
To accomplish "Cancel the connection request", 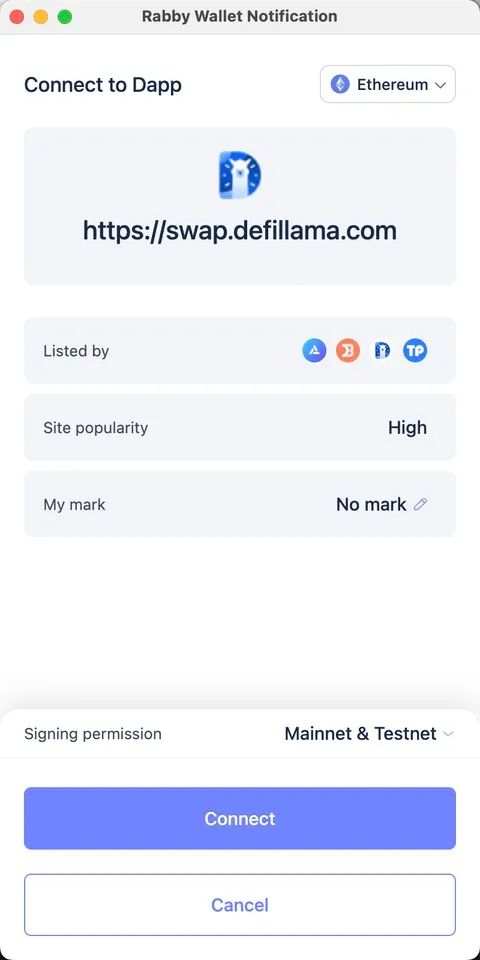I will point(240,905).
